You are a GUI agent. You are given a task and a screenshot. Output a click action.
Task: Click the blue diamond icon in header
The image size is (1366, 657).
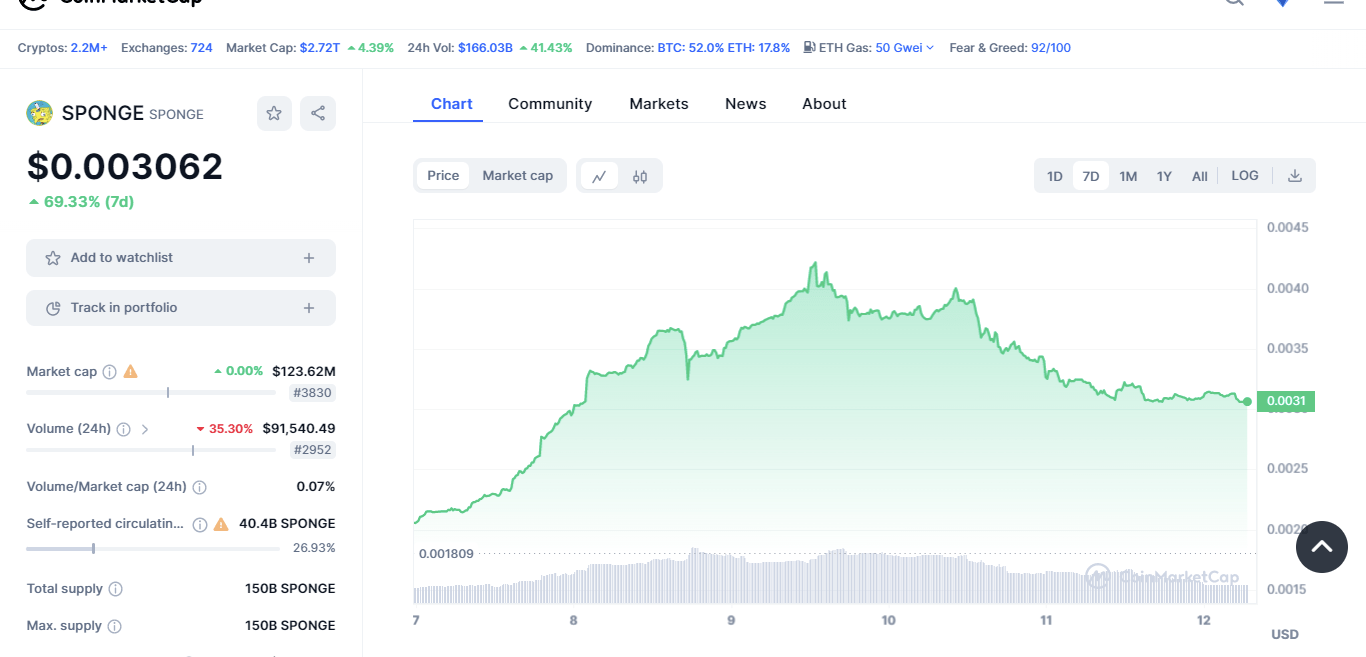(1283, 3)
